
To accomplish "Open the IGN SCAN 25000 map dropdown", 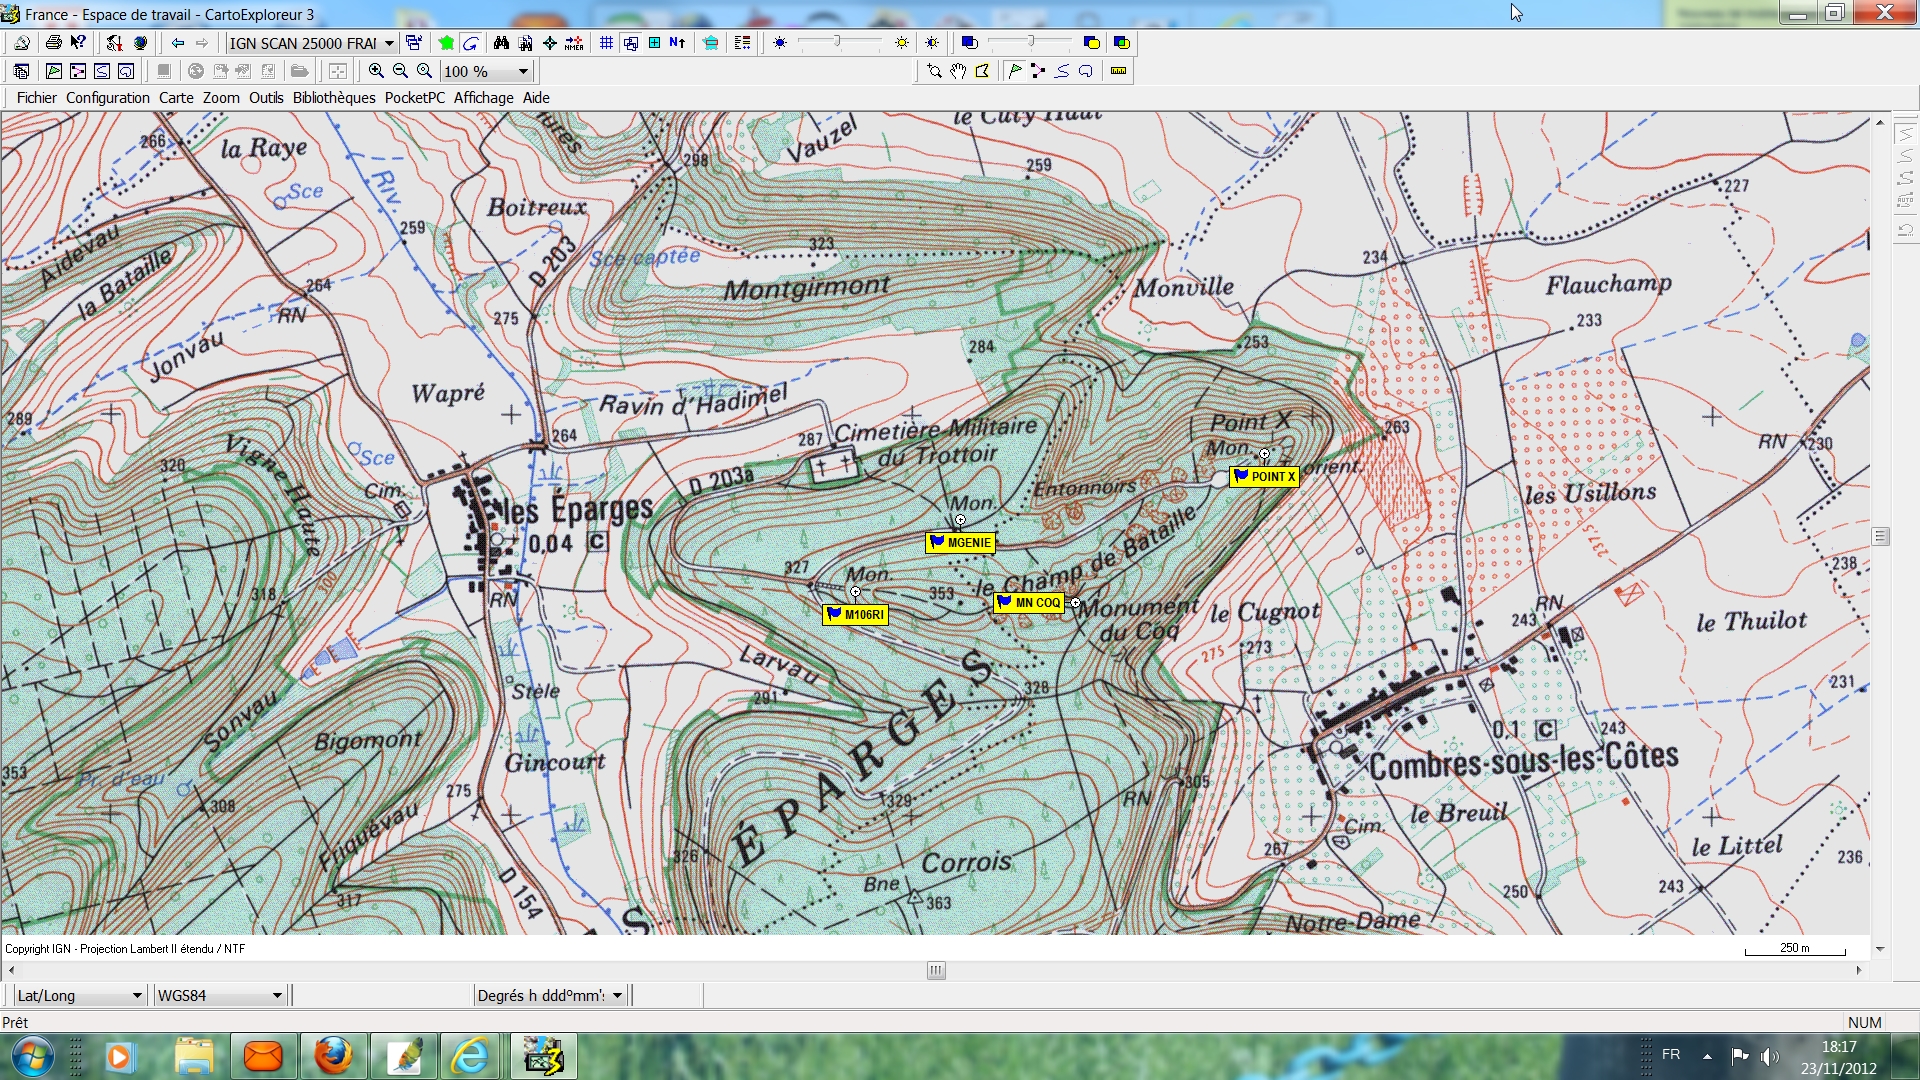I will (x=389, y=43).
